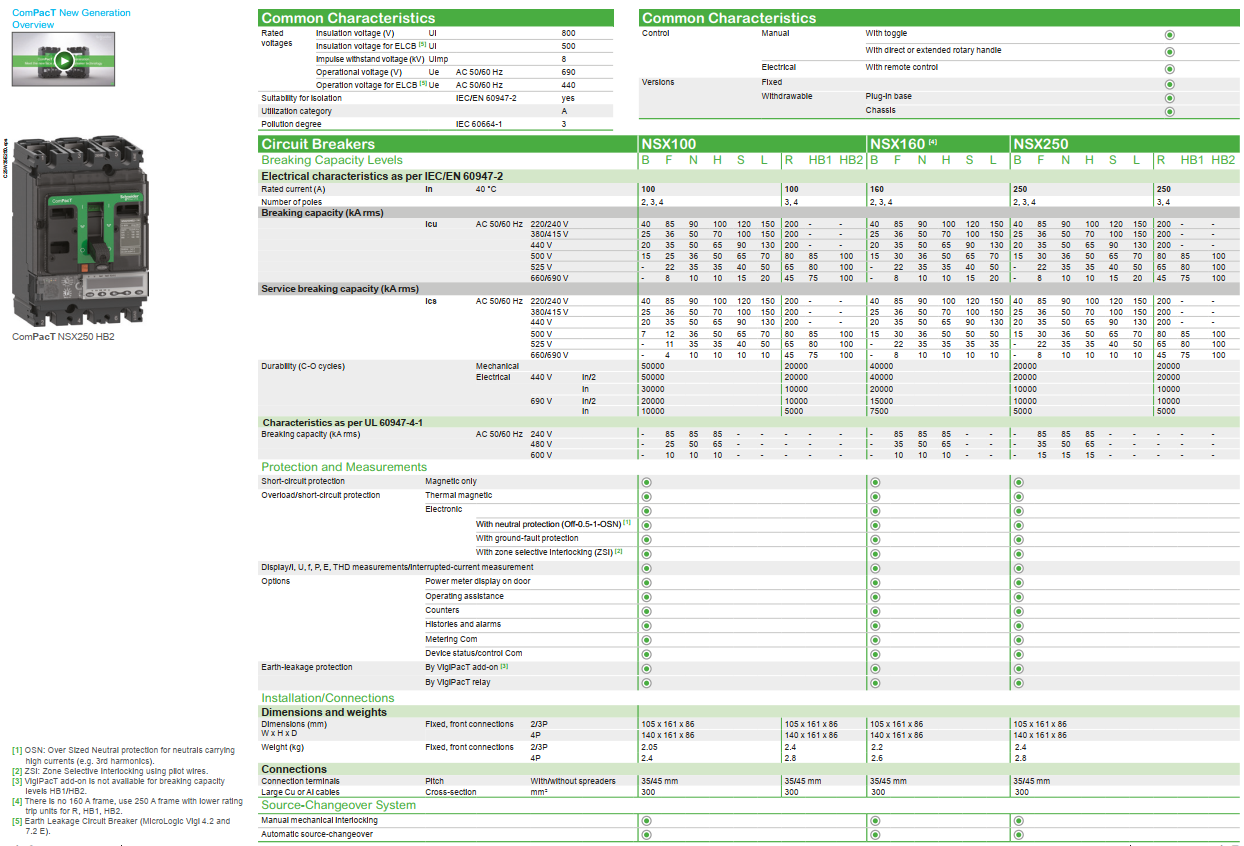Click the Chassis version indicator dot
This screenshot has height=846, width=1244.
(1169, 111)
